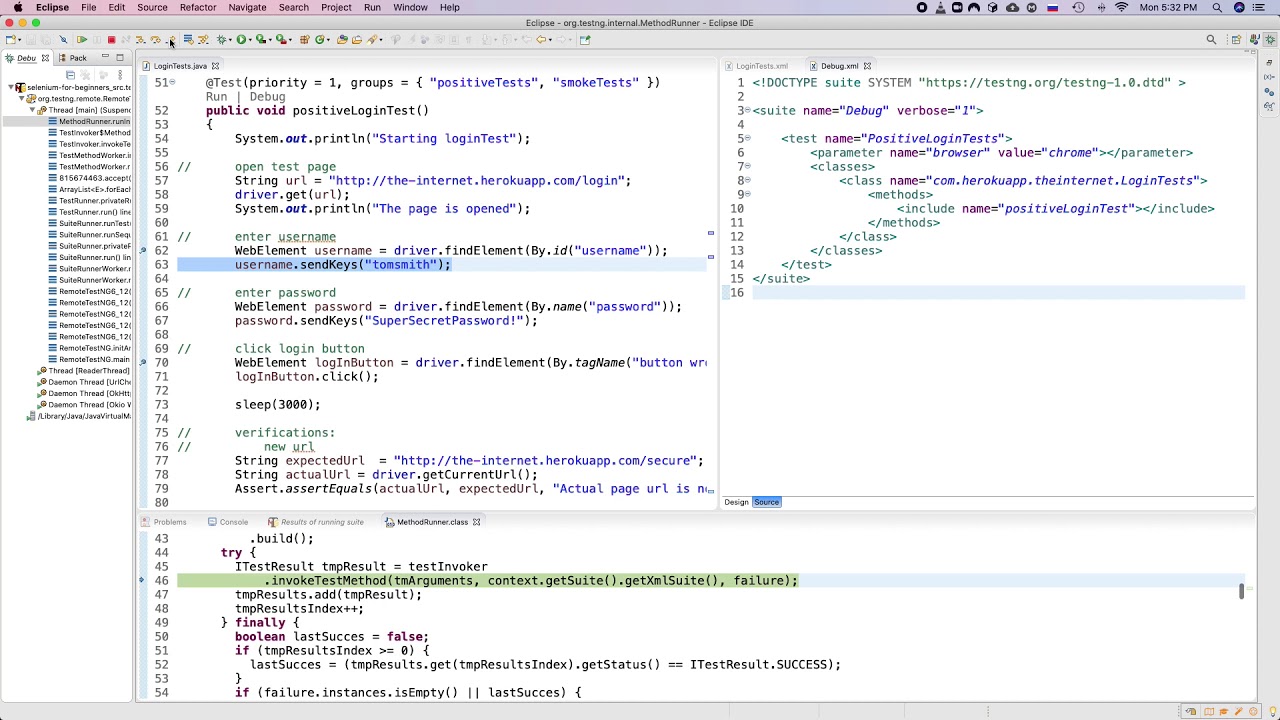Switch XML editor to Design tab
Screen dimensions: 1280x720
pyautogui.click(x=736, y=502)
